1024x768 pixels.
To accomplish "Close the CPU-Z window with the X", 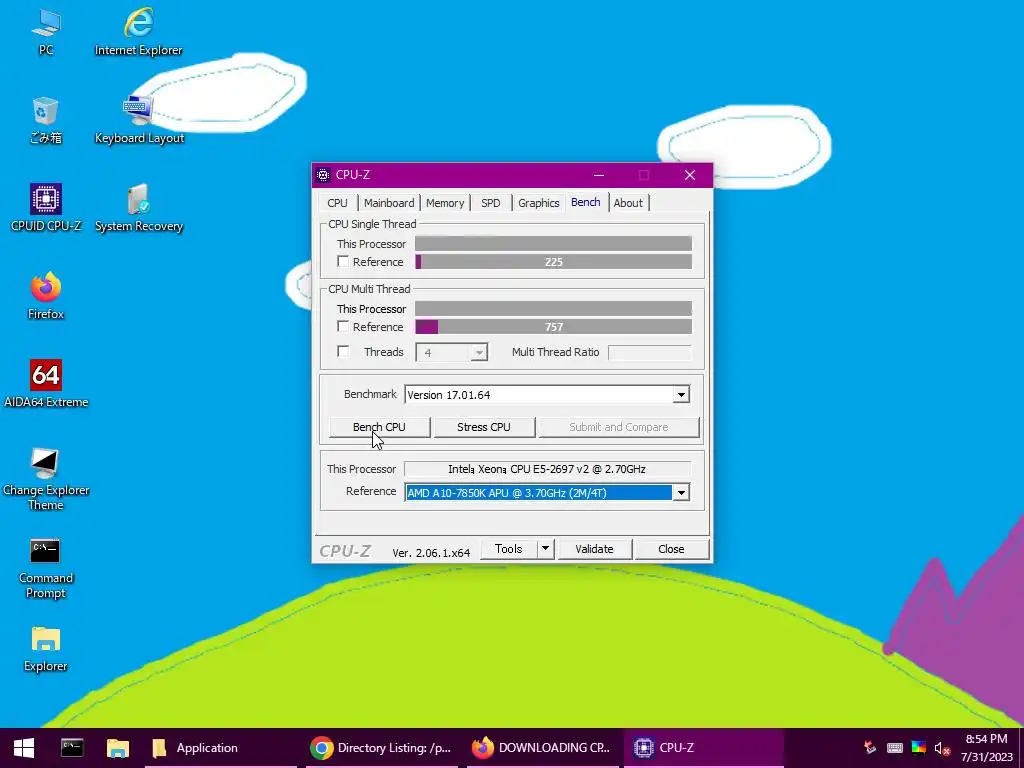I will (x=690, y=175).
